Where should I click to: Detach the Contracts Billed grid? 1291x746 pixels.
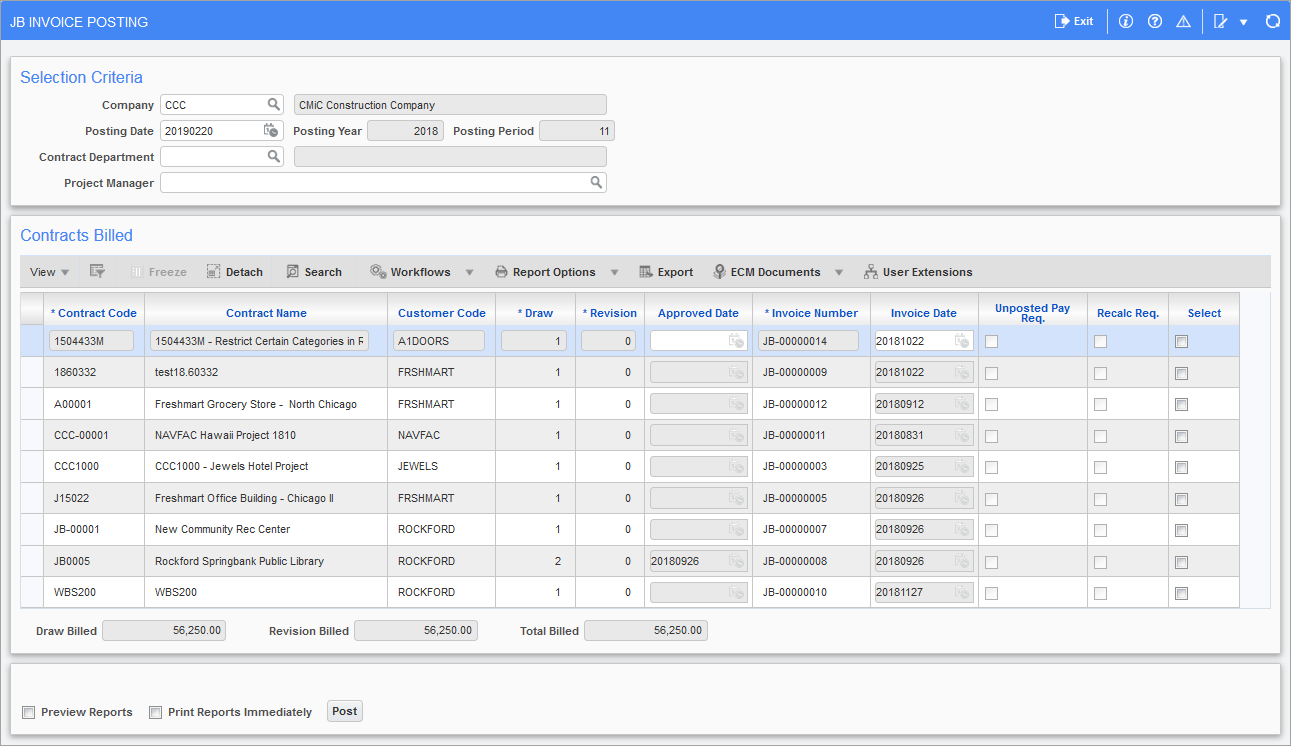click(234, 271)
